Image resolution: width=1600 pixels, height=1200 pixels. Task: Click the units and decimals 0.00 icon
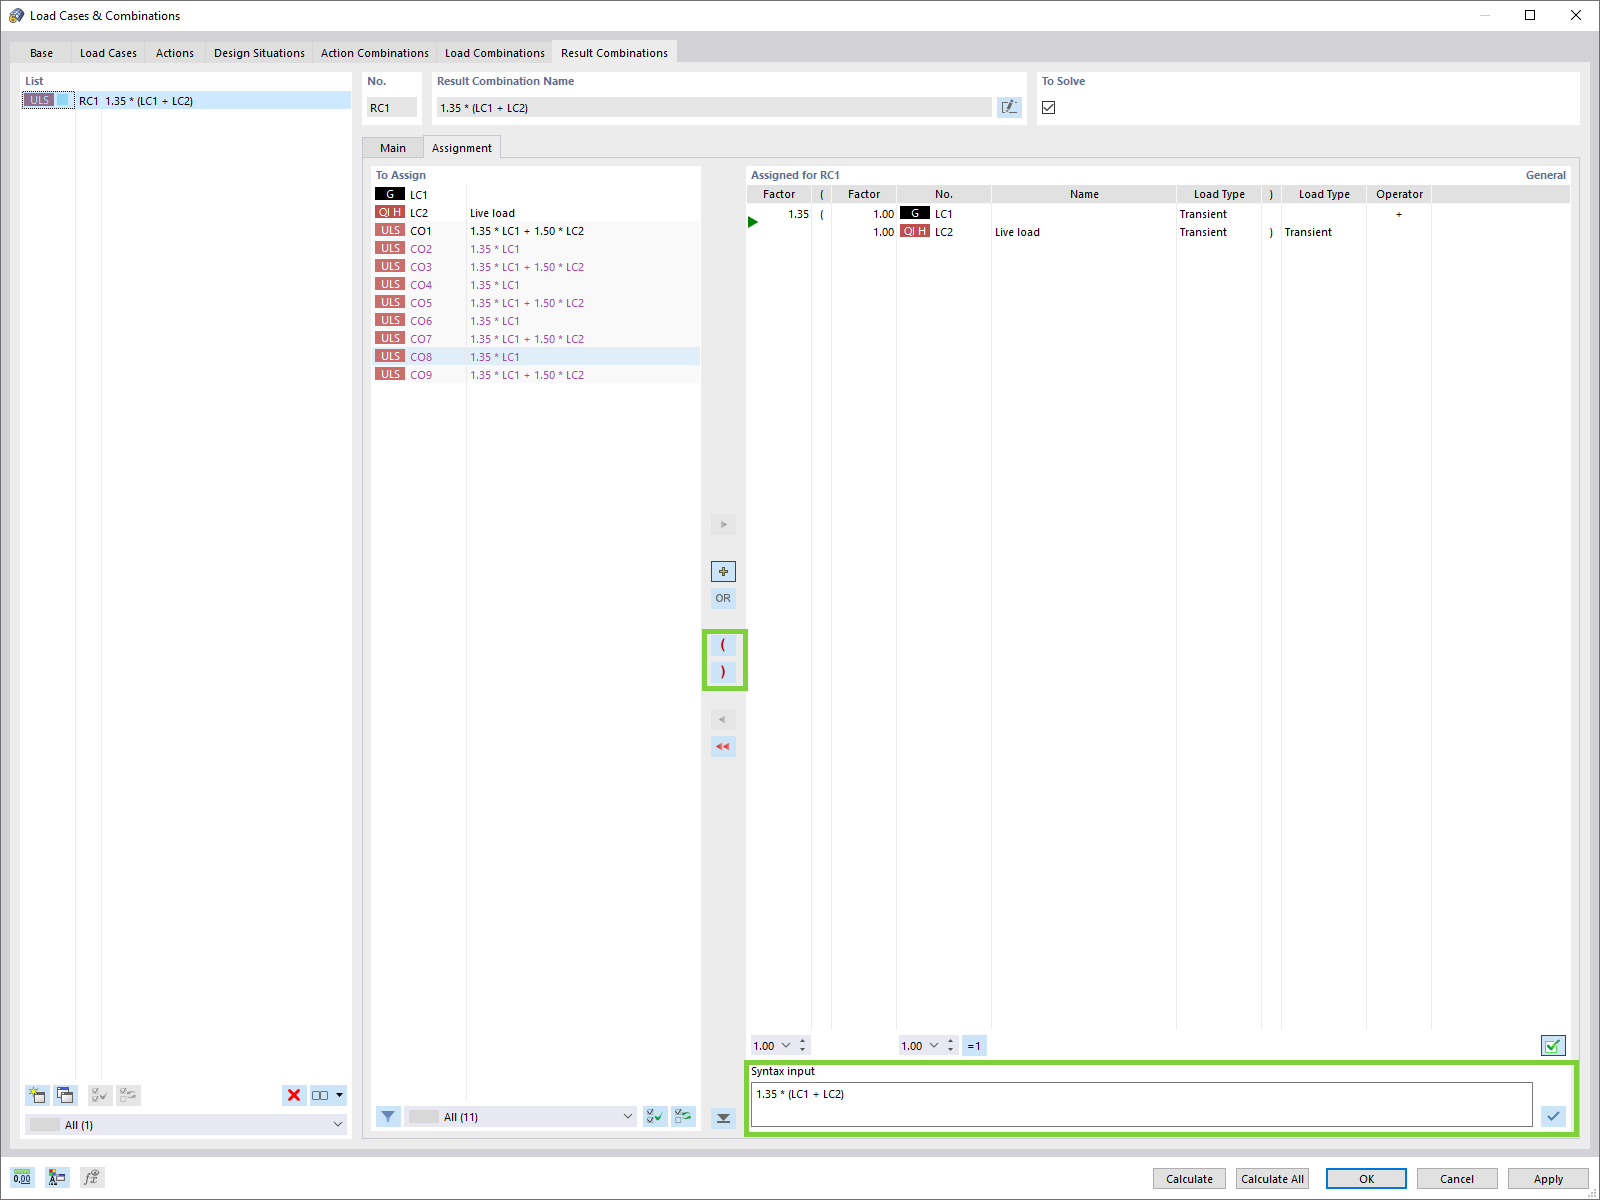22,1177
